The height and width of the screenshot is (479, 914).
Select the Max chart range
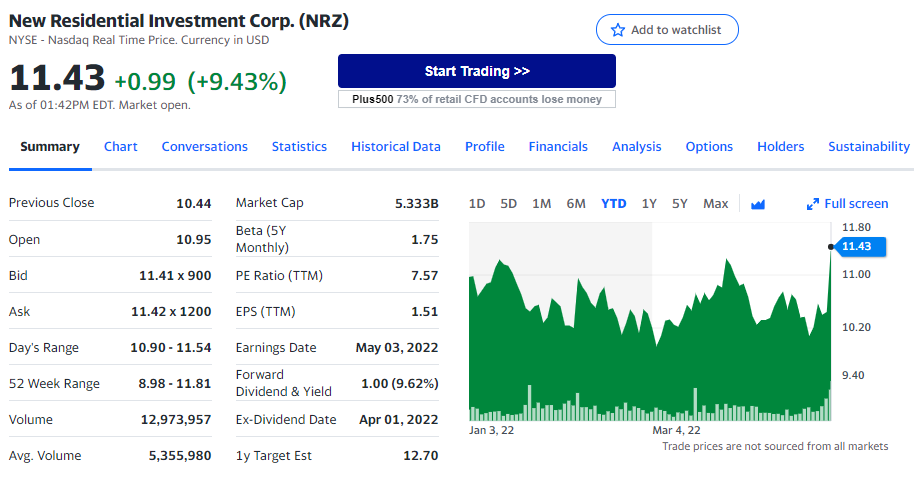pyautogui.click(x=715, y=203)
